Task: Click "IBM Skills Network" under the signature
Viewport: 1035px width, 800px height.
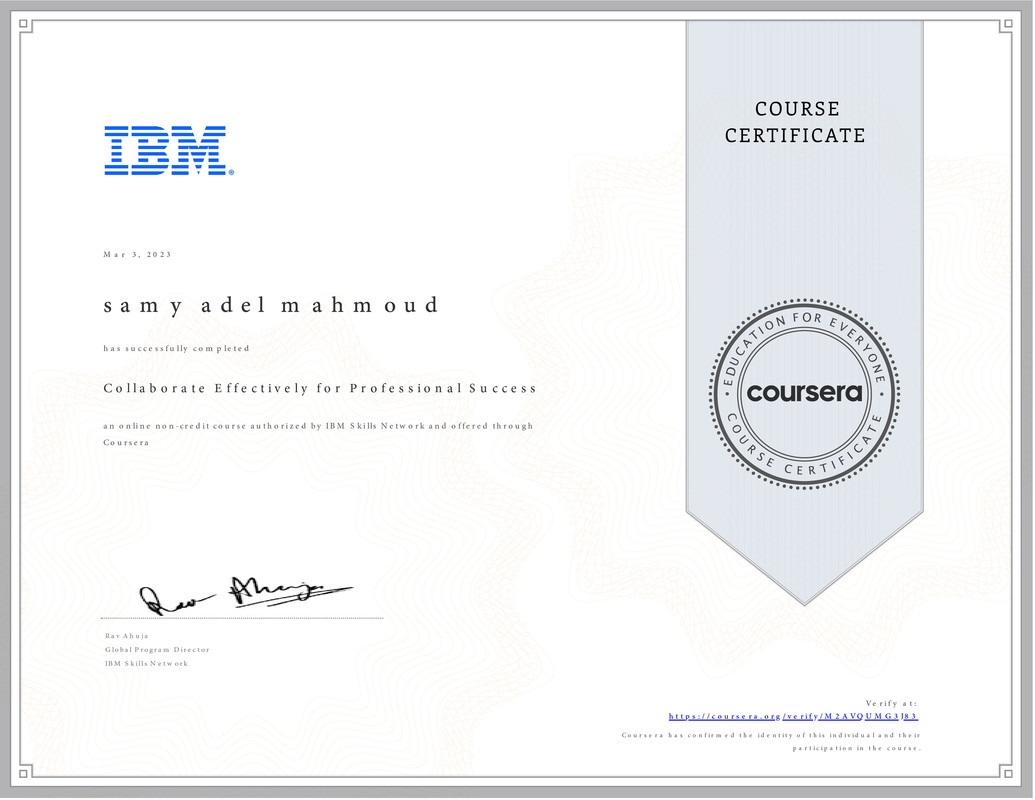Action: point(147,664)
